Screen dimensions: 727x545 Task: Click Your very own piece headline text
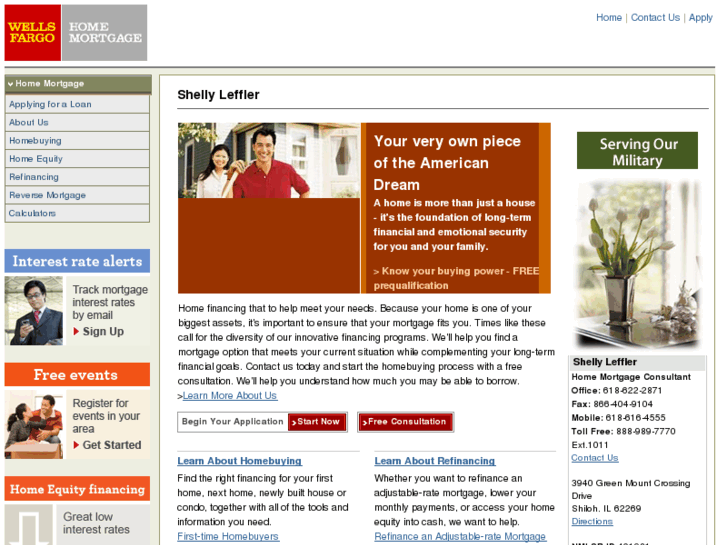tap(447, 163)
